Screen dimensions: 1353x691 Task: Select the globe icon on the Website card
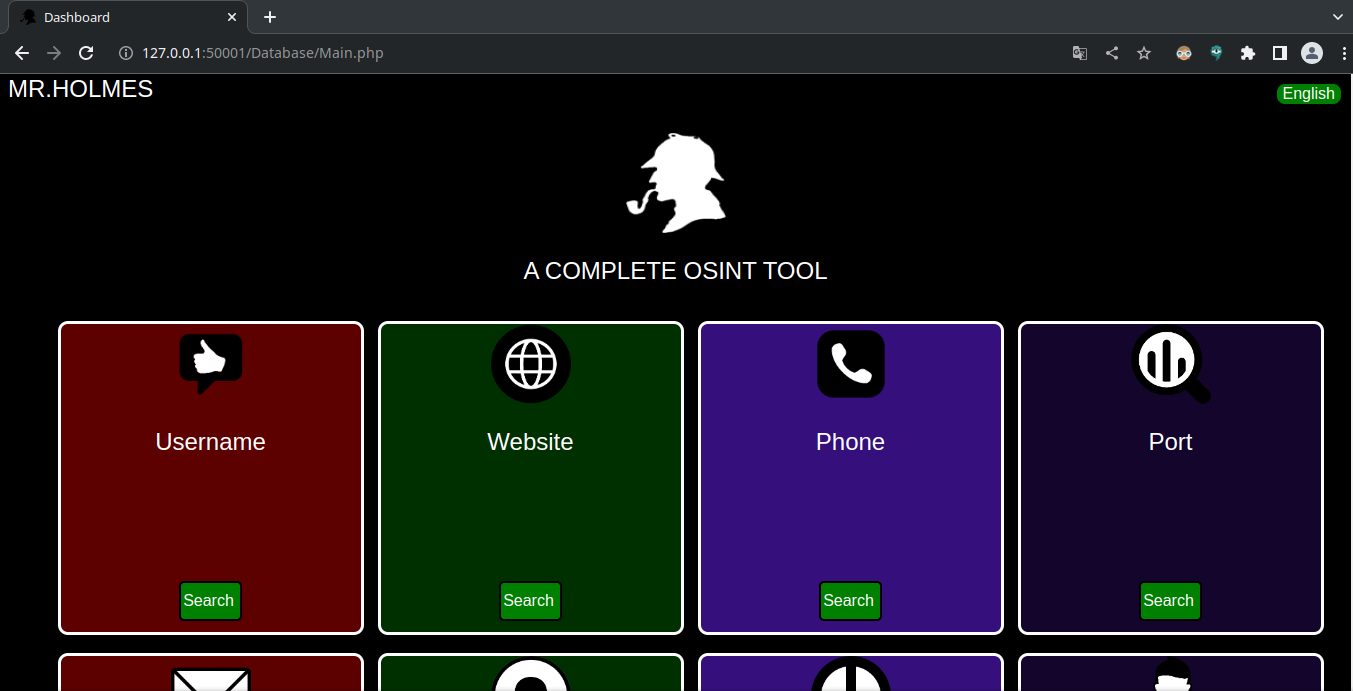pos(530,364)
